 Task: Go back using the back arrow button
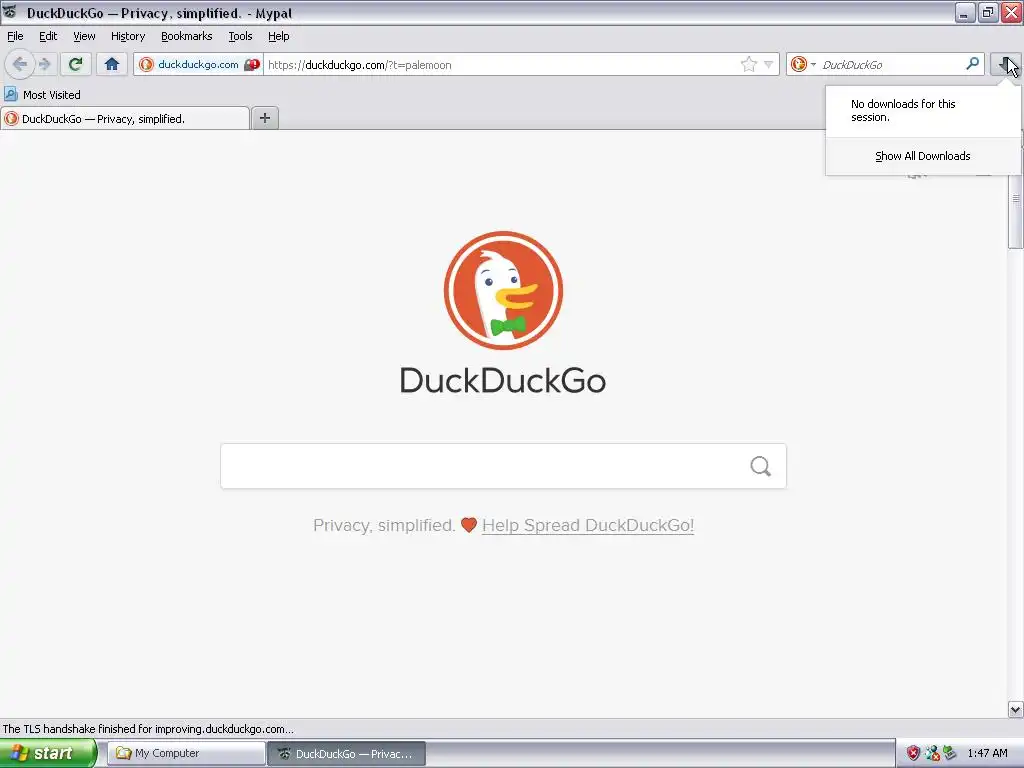click(x=20, y=64)
